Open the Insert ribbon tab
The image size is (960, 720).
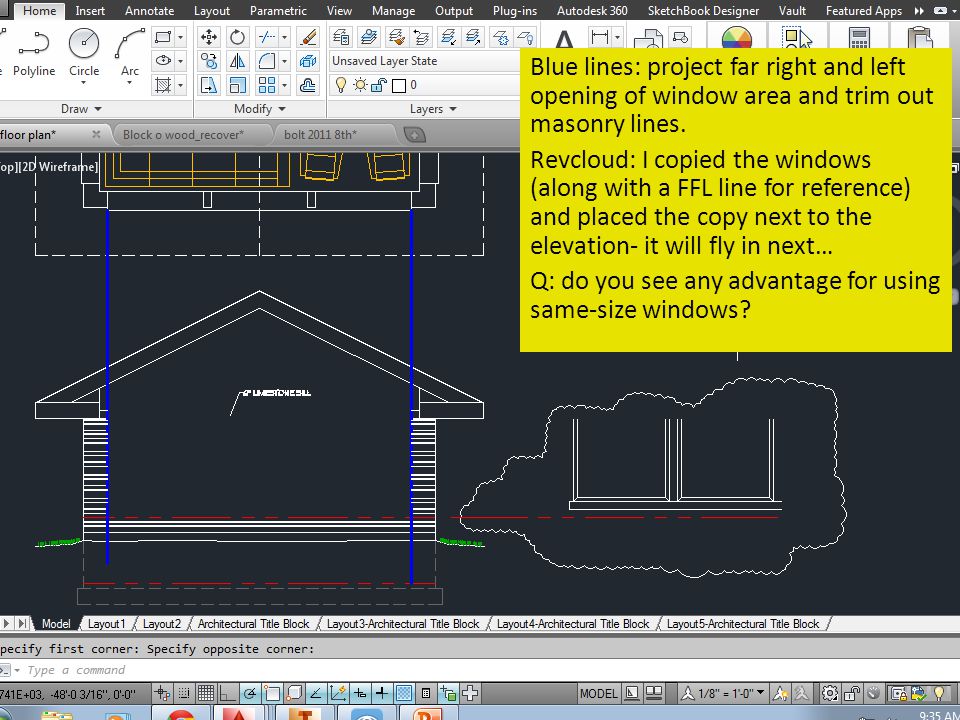point(90,10)
